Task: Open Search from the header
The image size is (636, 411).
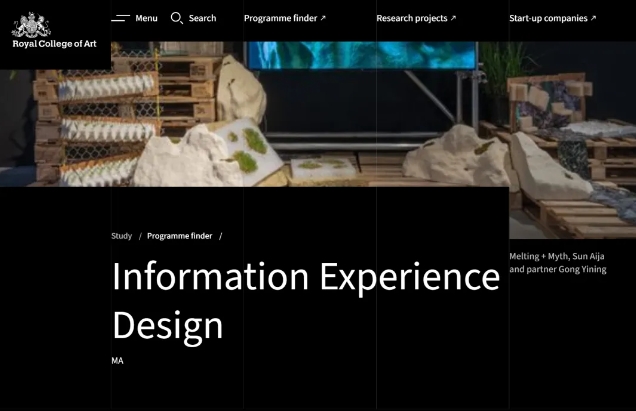Action: pos(202,18)
